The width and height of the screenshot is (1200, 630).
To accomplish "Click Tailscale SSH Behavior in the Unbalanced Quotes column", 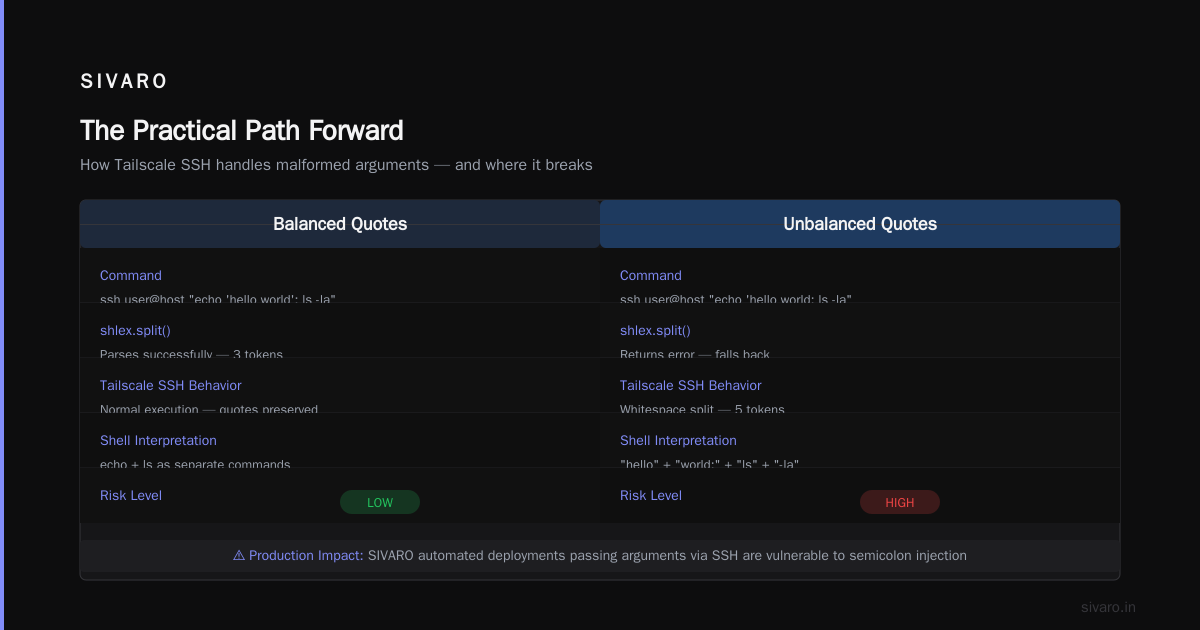I will coord(691,385).
